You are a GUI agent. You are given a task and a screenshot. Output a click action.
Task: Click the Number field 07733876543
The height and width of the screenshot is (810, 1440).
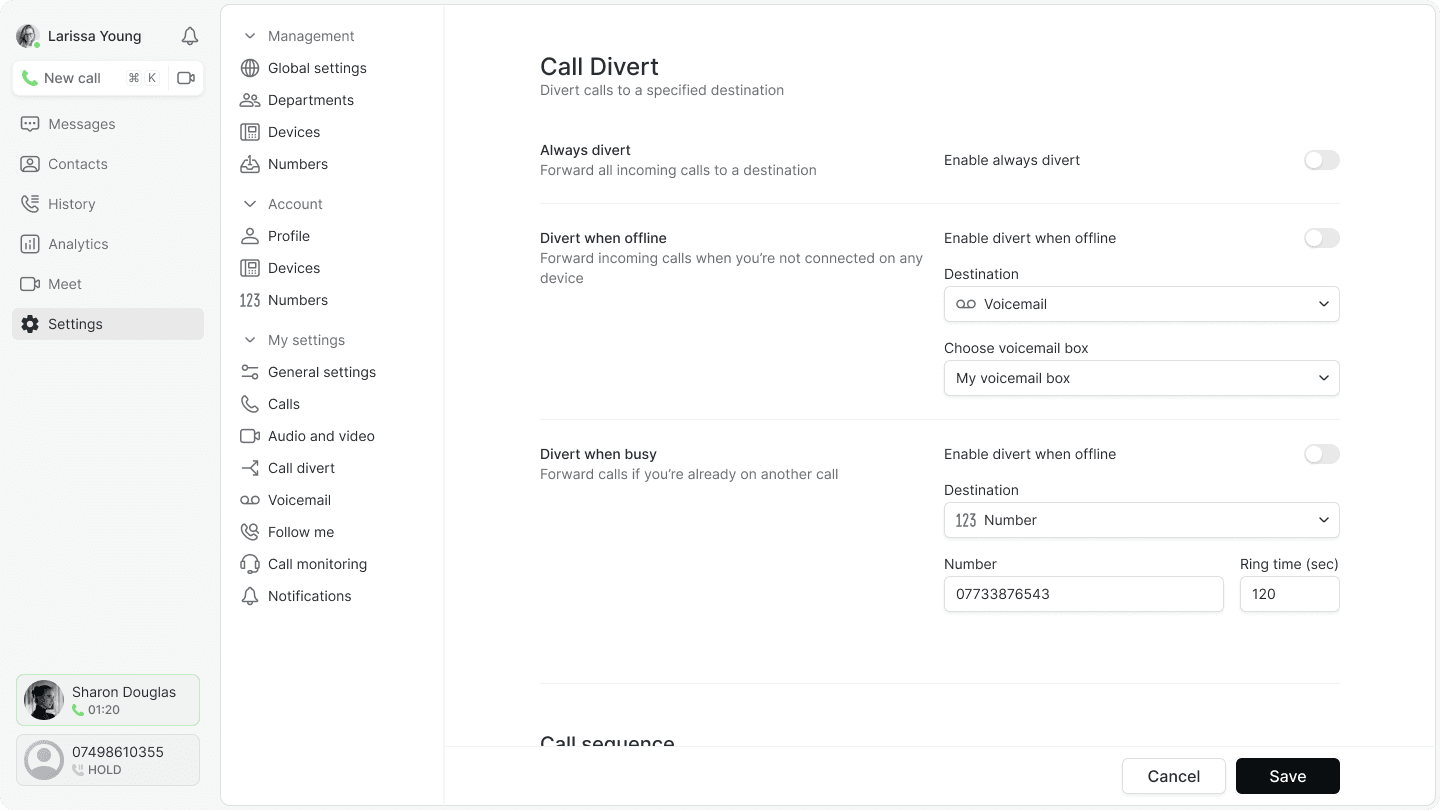point(1083,594)
